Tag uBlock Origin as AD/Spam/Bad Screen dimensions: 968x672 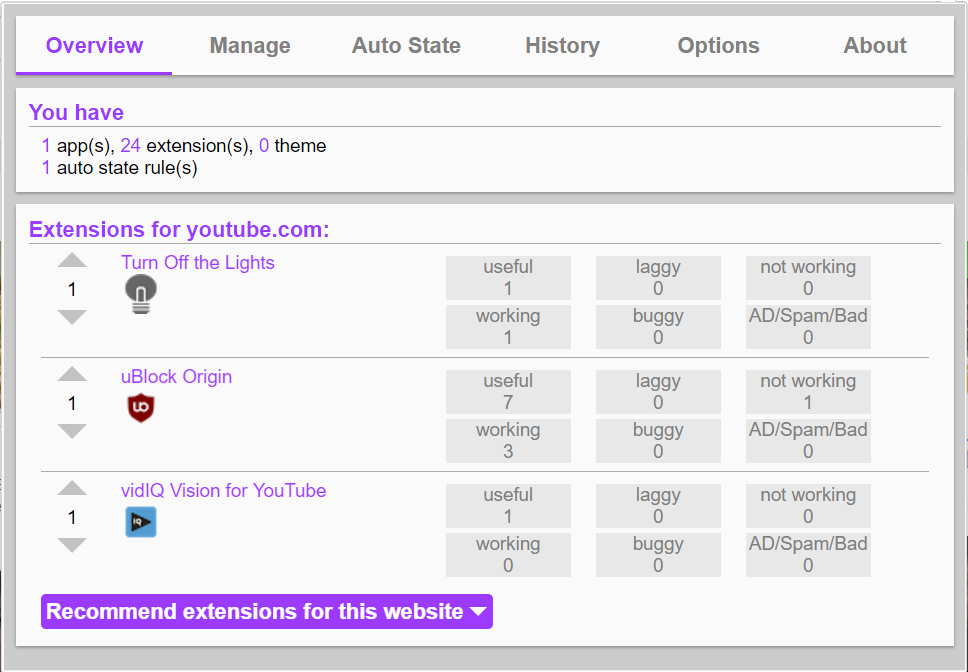coord(808,441)
